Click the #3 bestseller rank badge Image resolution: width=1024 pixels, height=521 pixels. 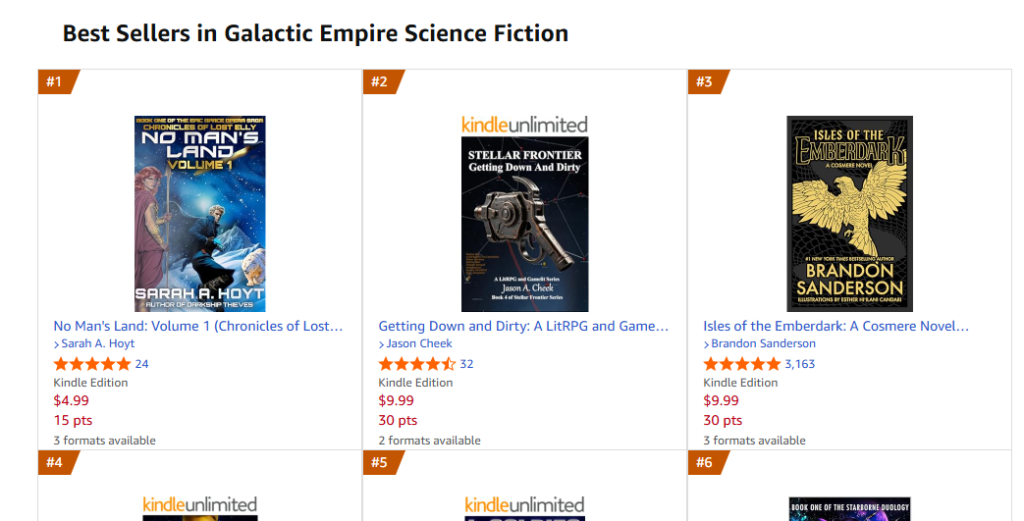point(706,81)
